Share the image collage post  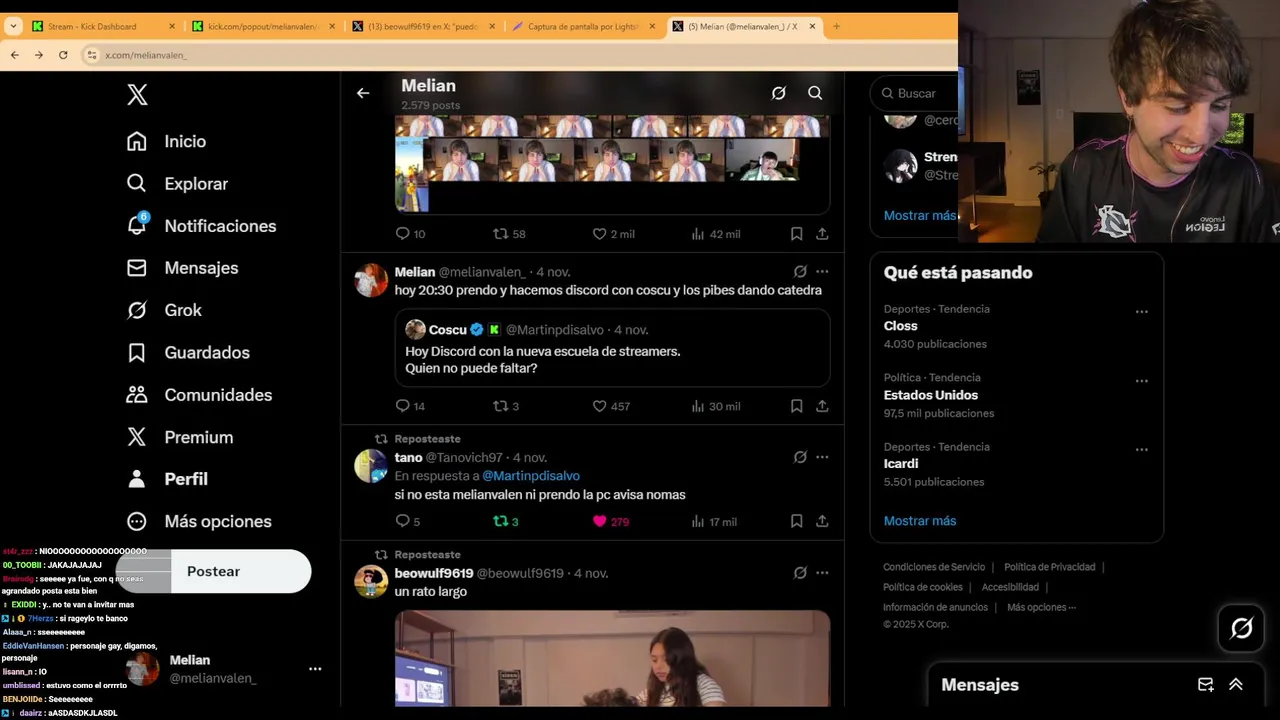tap(822, 233)
